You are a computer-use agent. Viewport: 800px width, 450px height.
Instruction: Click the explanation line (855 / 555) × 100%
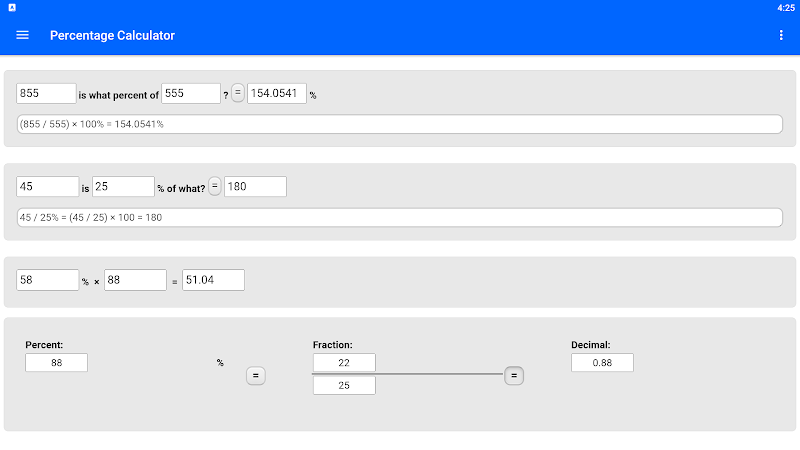tap(399, 124)
